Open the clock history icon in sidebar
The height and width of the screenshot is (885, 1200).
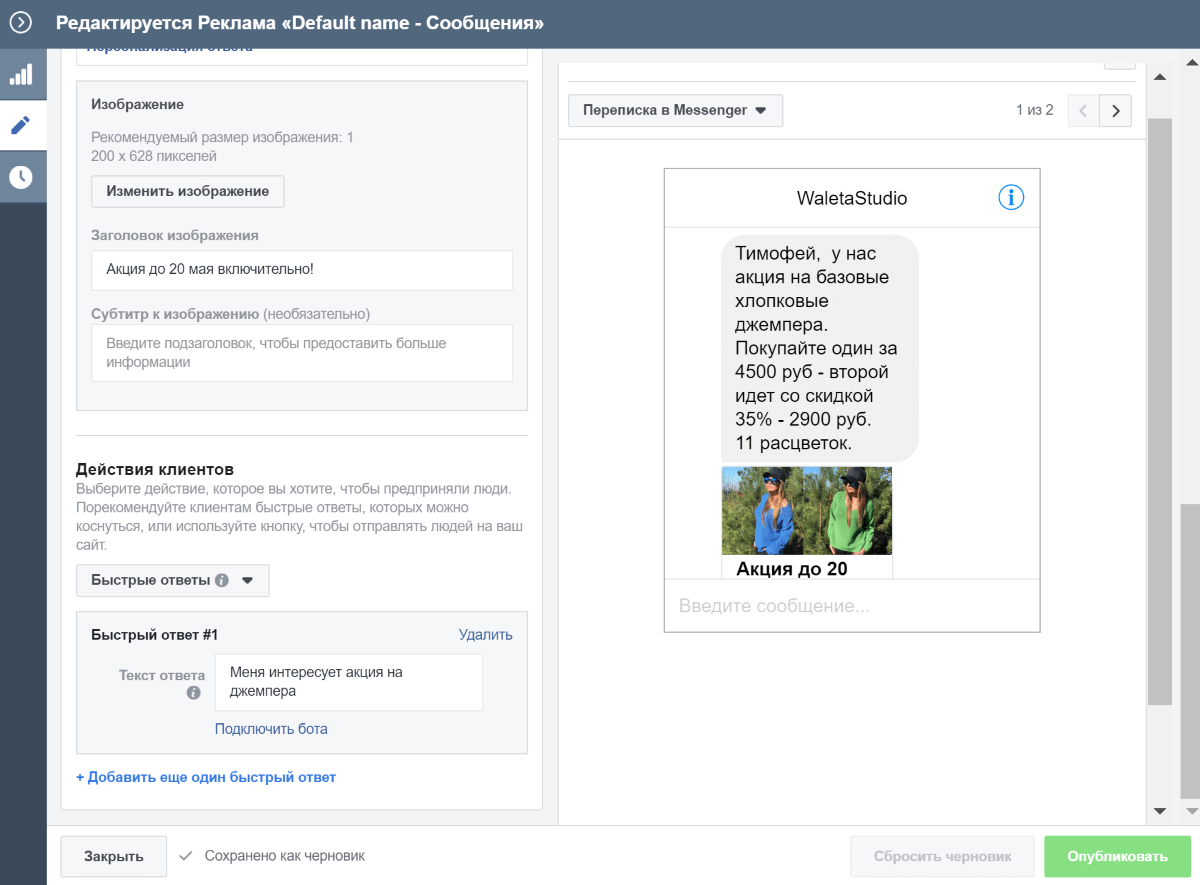click(x=21, y=177)
